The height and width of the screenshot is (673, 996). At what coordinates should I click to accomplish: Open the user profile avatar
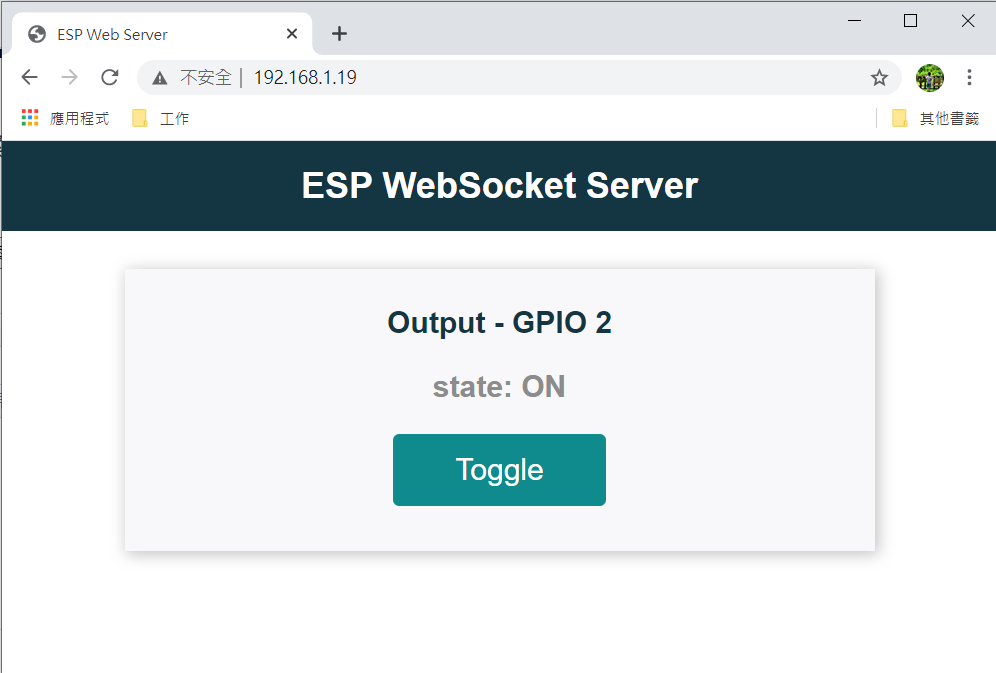pos(929,78)
